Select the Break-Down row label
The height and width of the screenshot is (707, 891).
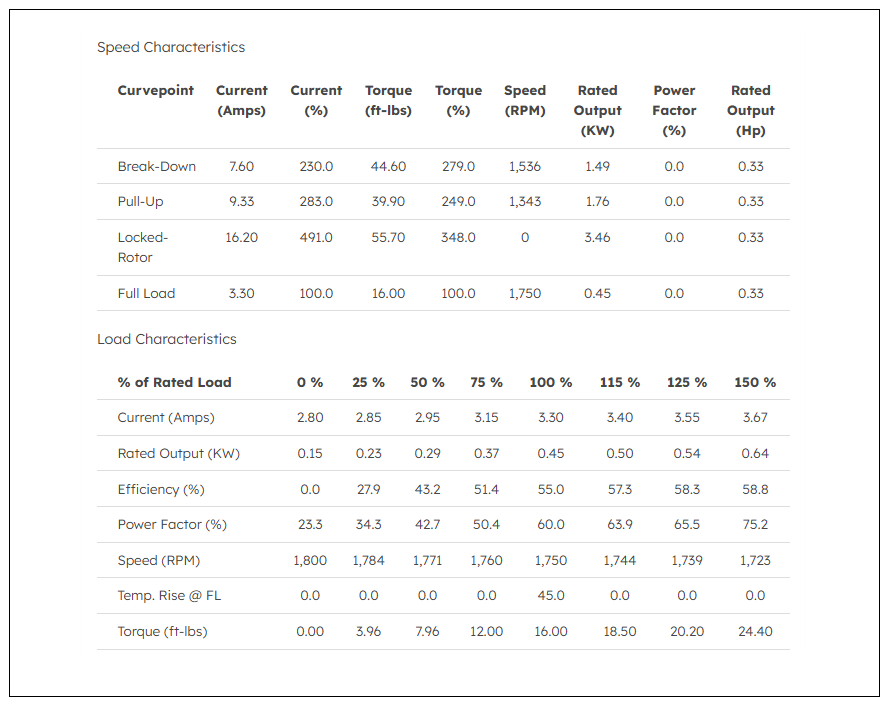tap(156, 167)
